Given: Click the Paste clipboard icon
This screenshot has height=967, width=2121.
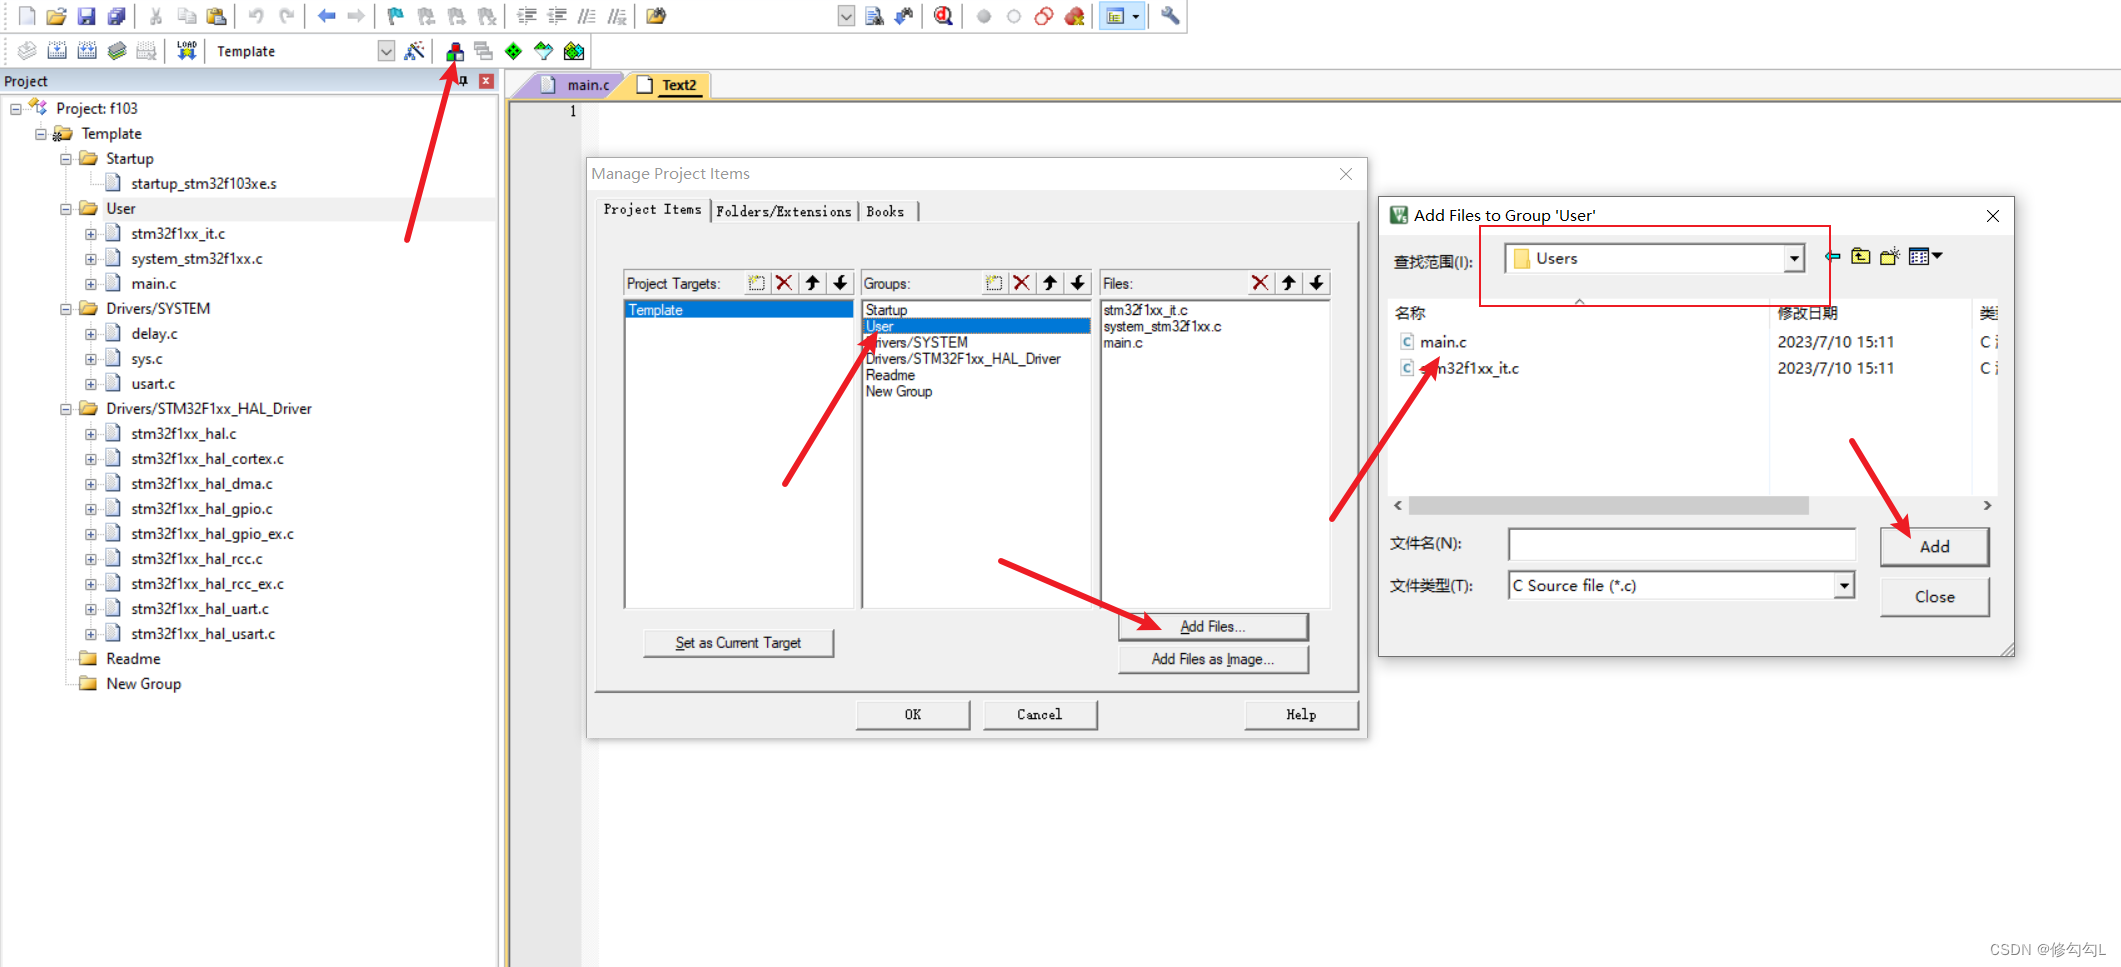Looking at the screenshot, I should click(216, 16).
